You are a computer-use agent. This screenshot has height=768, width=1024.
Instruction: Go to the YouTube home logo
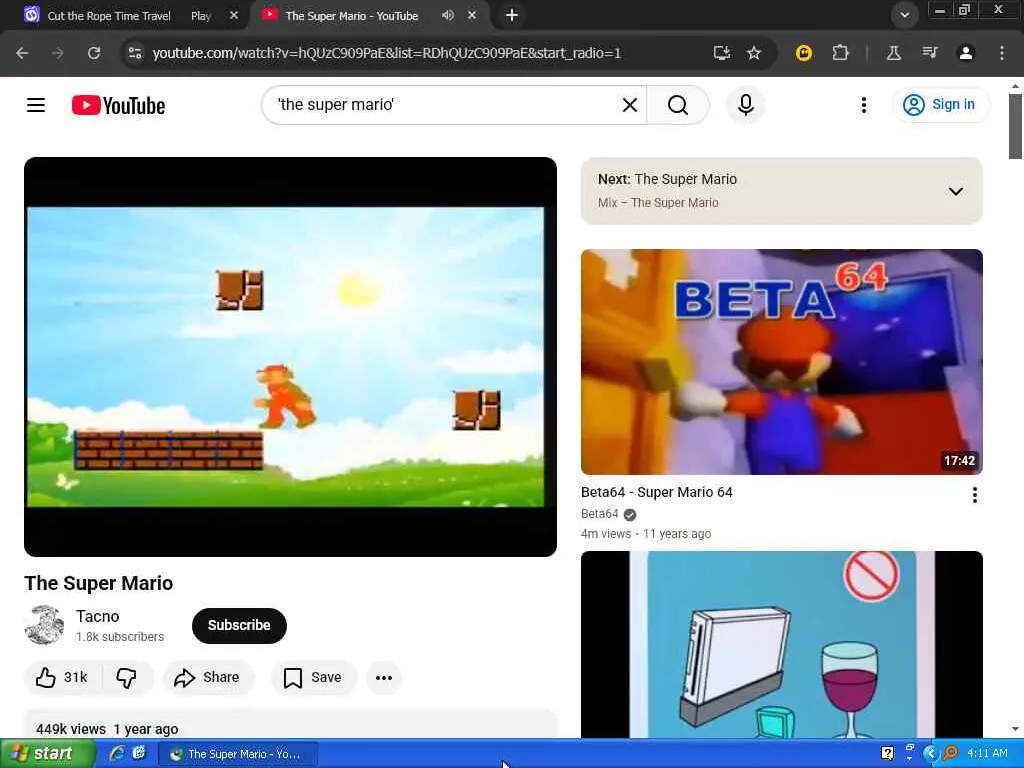click(118, 105)
